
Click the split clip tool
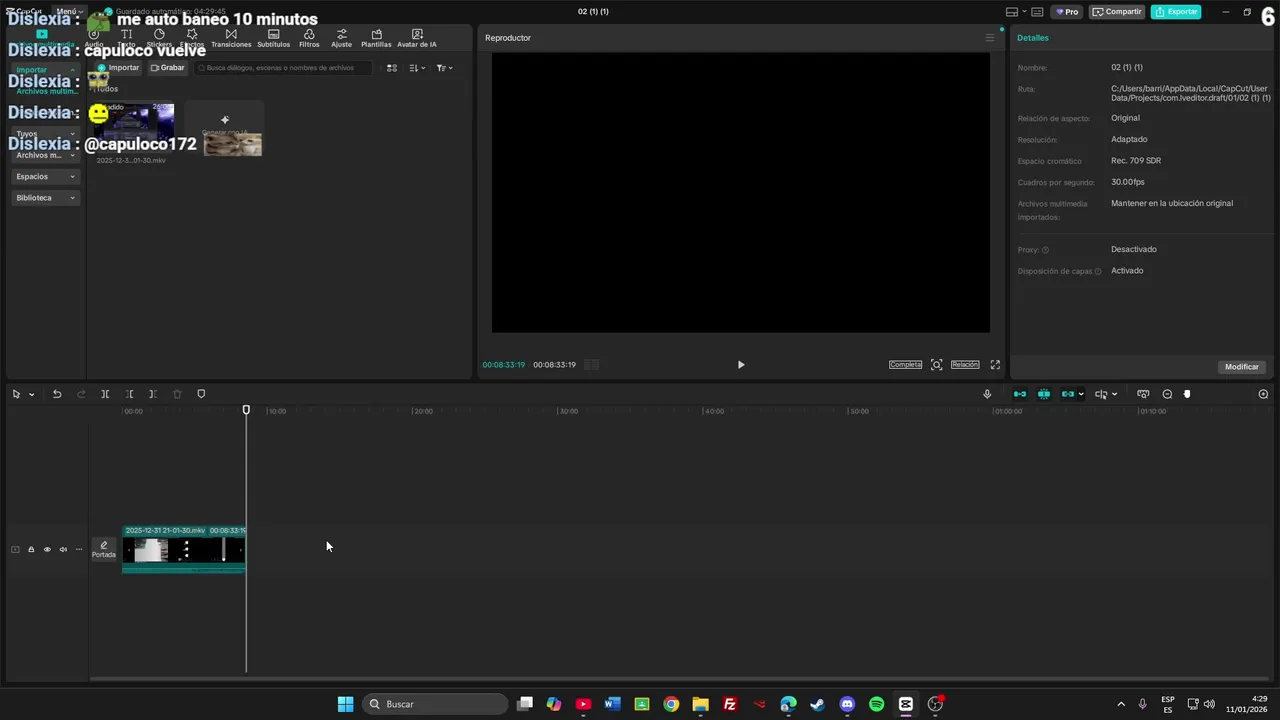tap(105, 394)
